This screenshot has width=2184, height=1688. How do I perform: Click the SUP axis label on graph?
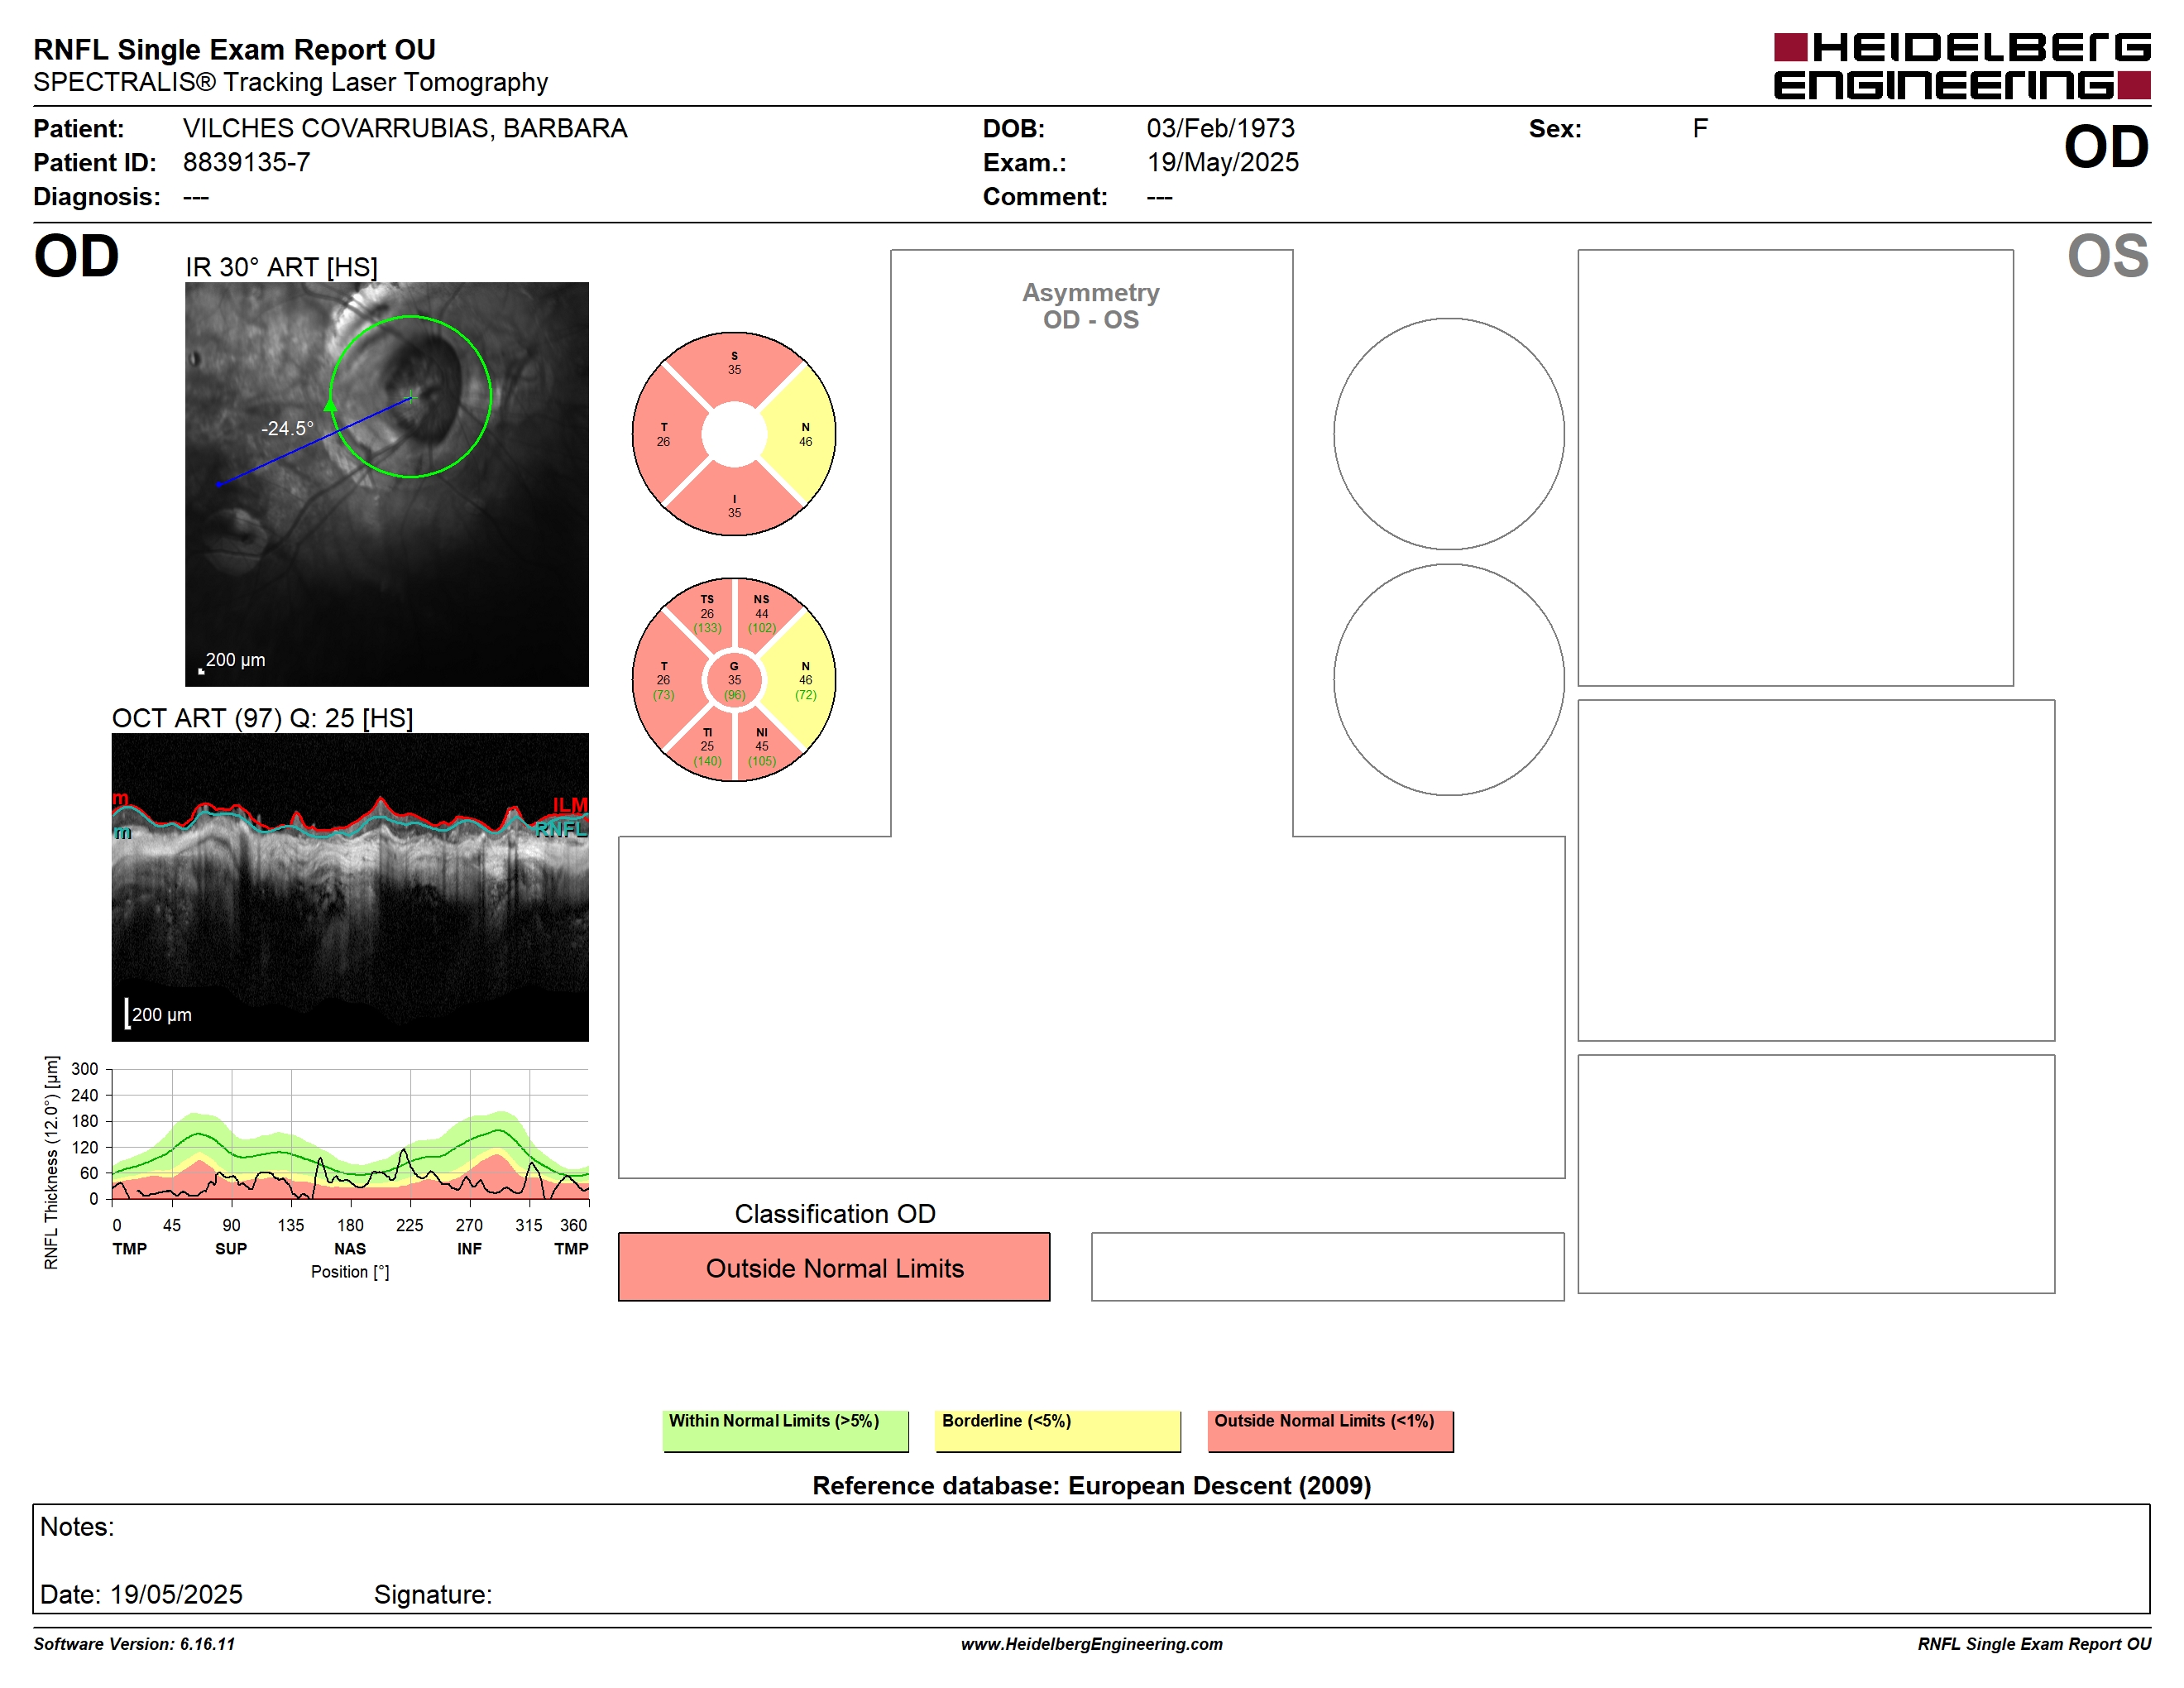pyautogui.click(x=231, y=1248)
